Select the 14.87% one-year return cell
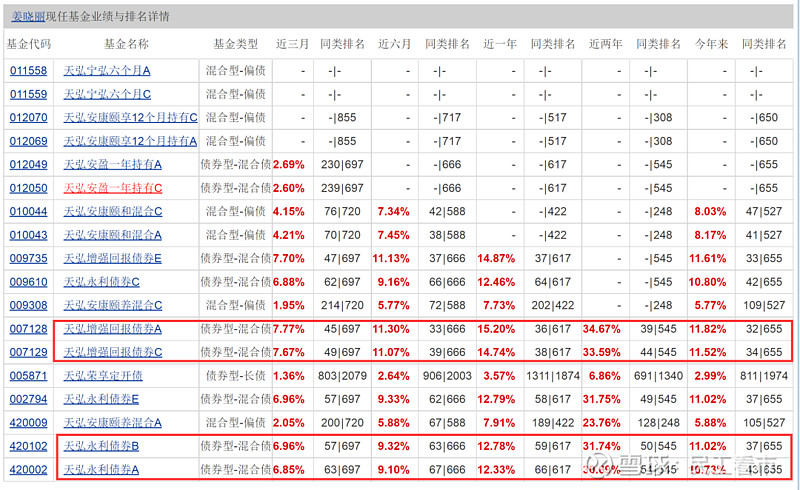The height and width of the screenshot is (490, 800). 496,258
